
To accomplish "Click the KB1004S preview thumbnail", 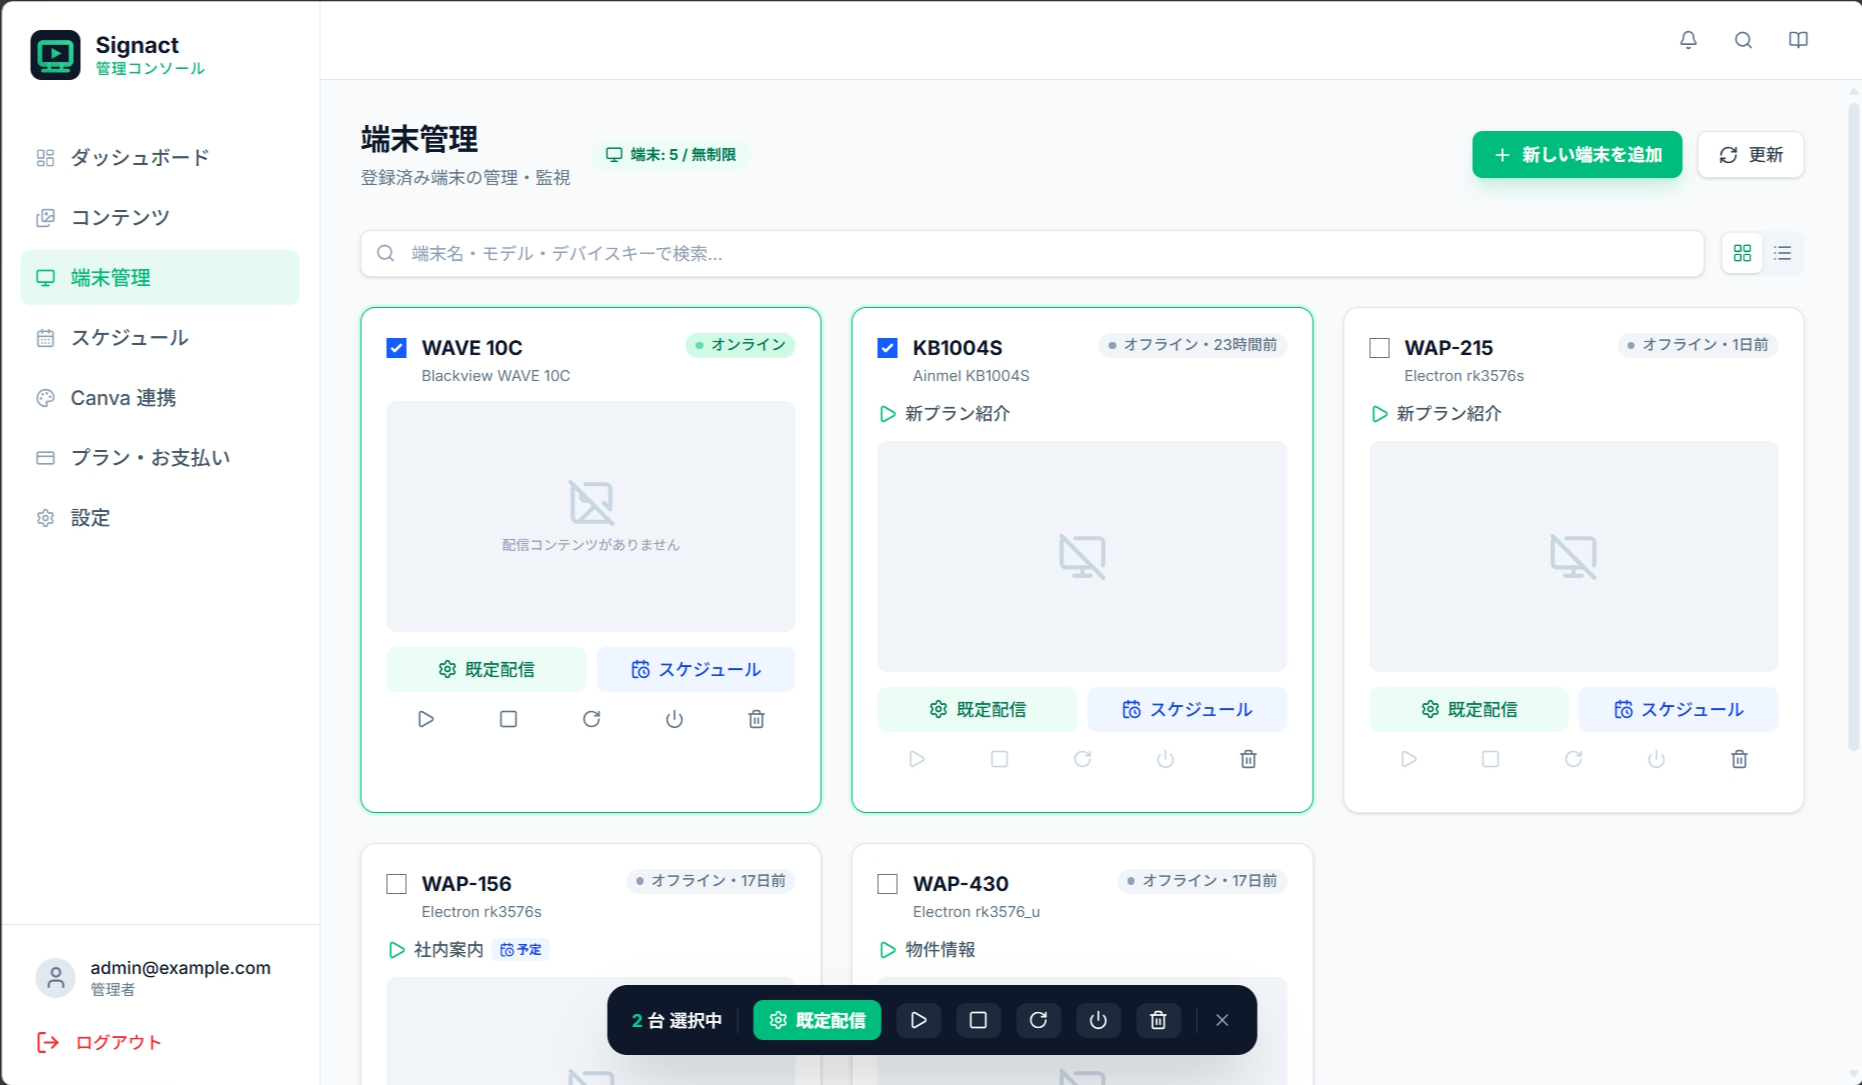I will pos(1082,556).
